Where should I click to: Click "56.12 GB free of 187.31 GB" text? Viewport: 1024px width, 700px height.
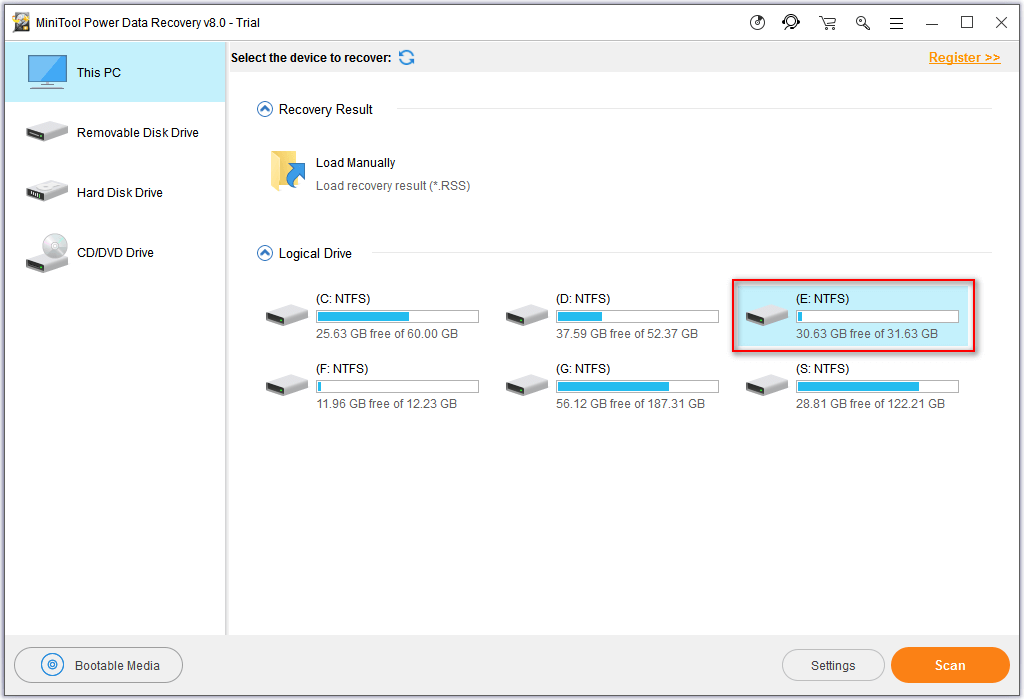[x=630, y=404]
